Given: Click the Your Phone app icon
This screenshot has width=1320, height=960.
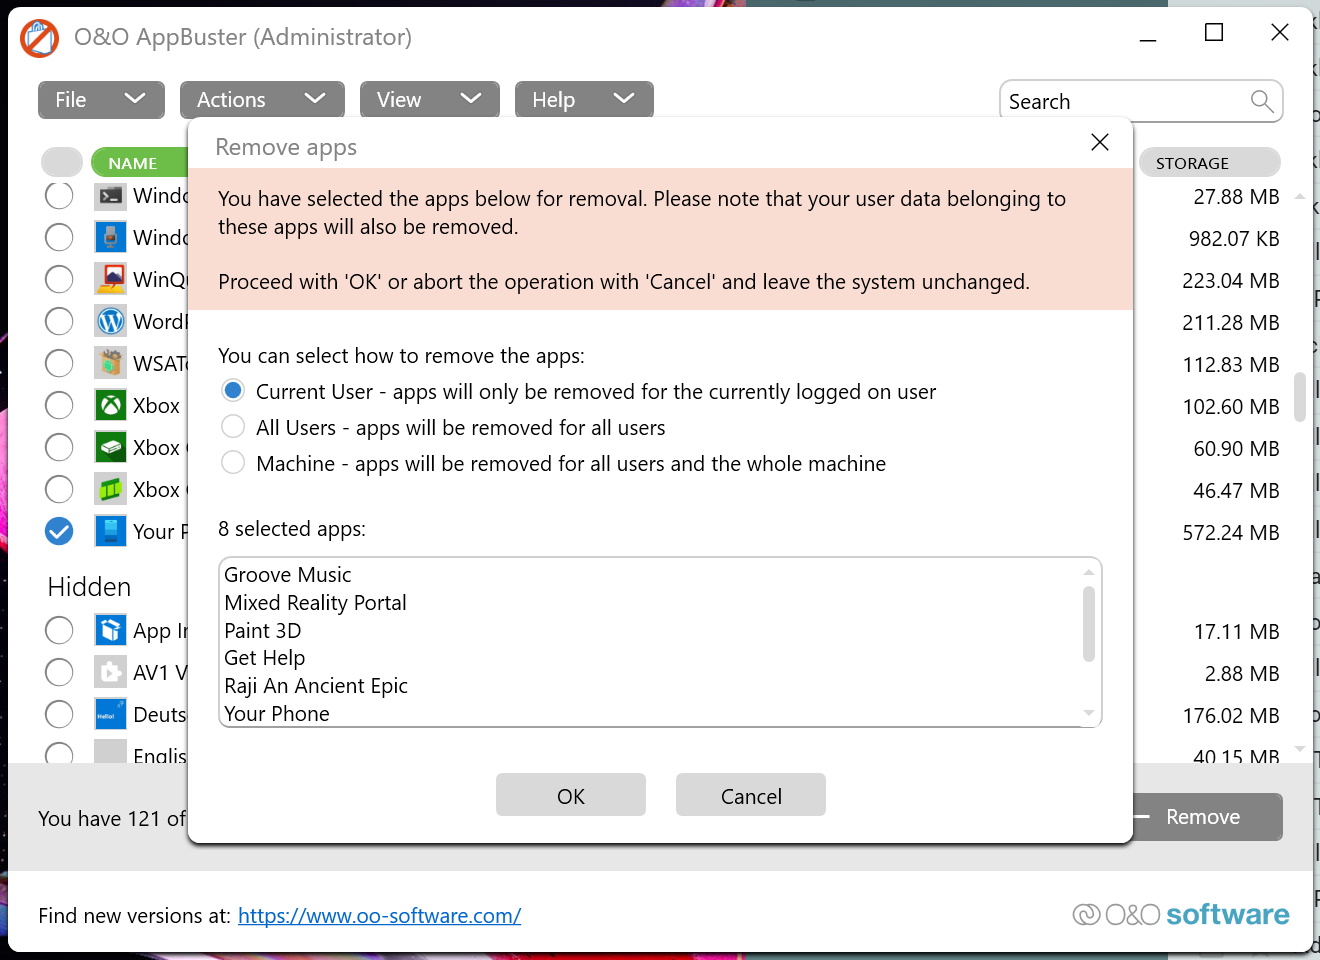Looking at the screenshot, I should tap(111, 531).
